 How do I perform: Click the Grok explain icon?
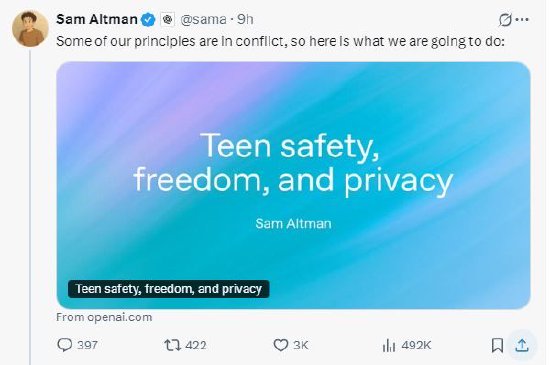[505, 20]
